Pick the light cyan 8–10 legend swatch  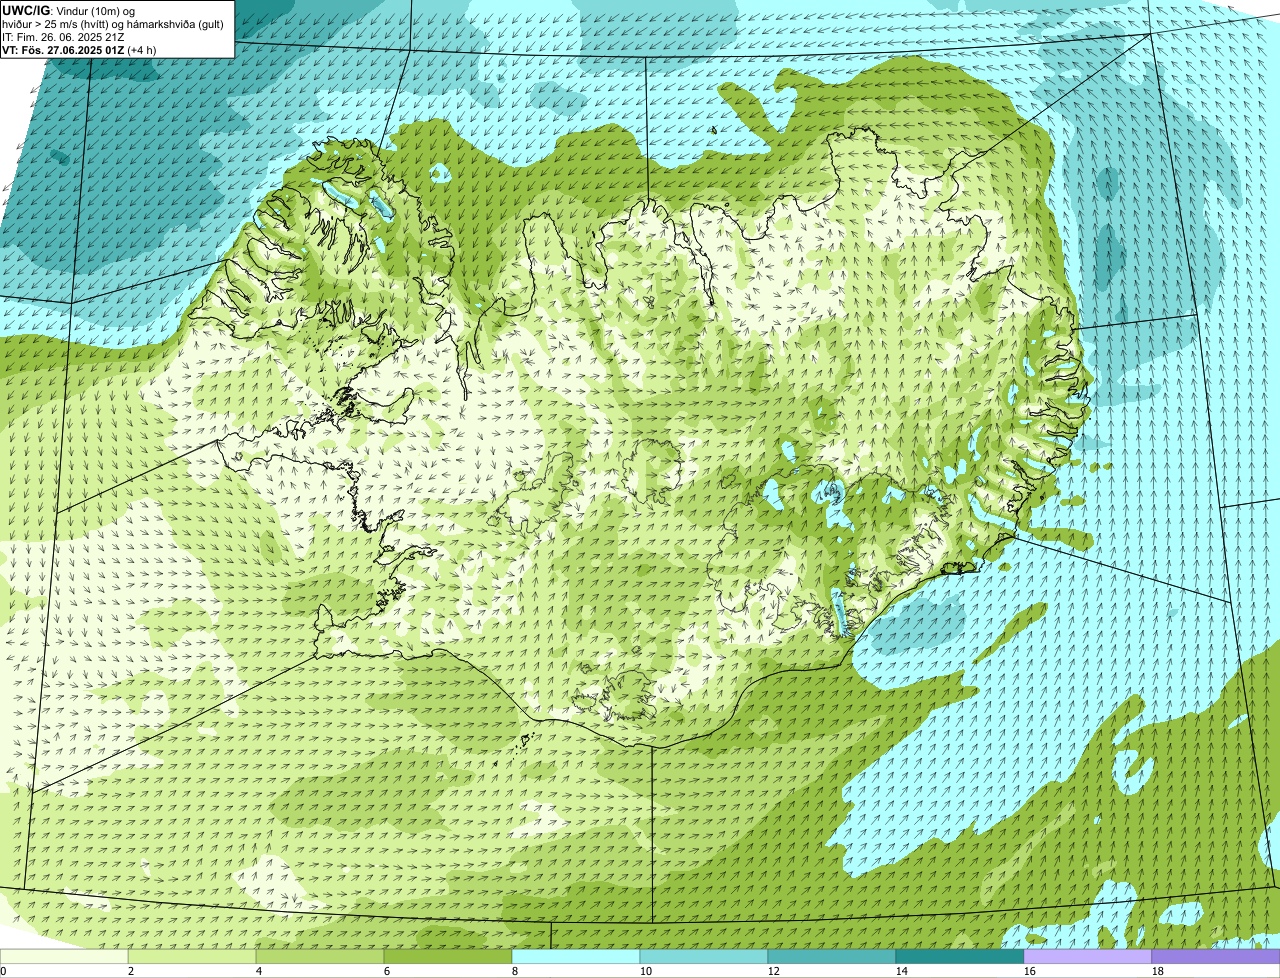pyautogui.click(x=576, y=956)
